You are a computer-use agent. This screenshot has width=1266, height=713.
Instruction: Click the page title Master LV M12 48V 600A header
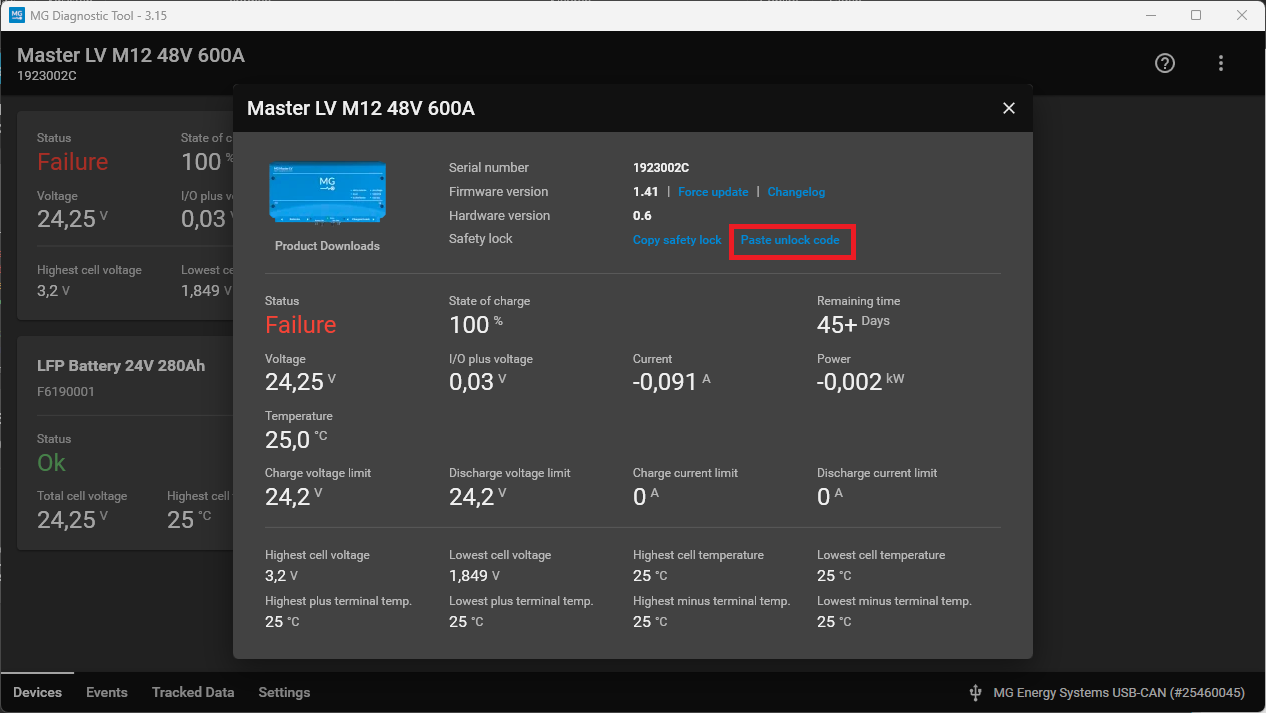point(131,55)
